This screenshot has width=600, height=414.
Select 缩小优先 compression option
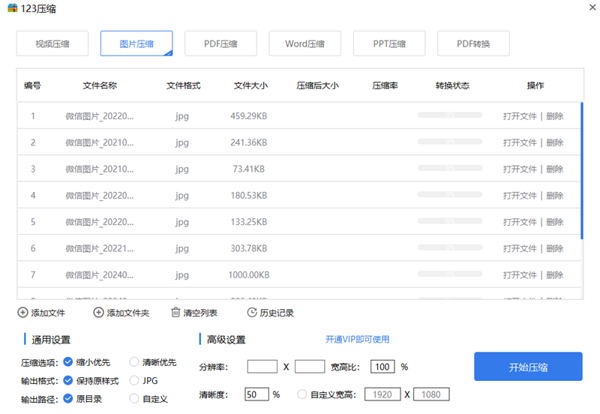(x=68, y=362)
